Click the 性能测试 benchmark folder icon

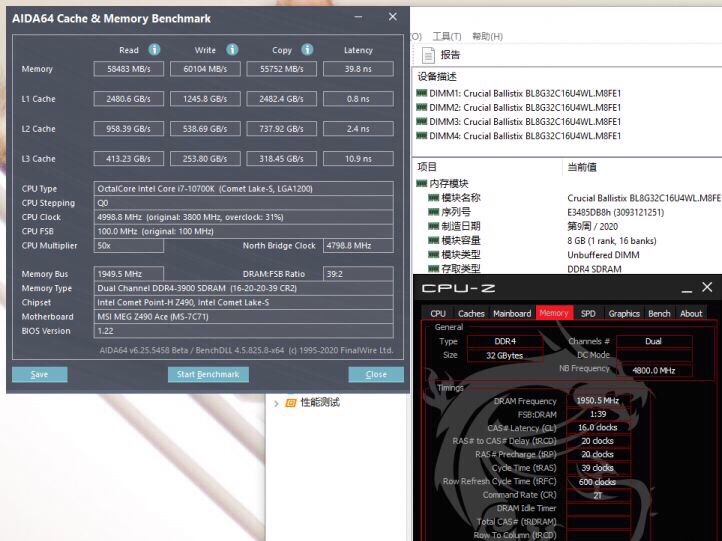tap(291, 402)
